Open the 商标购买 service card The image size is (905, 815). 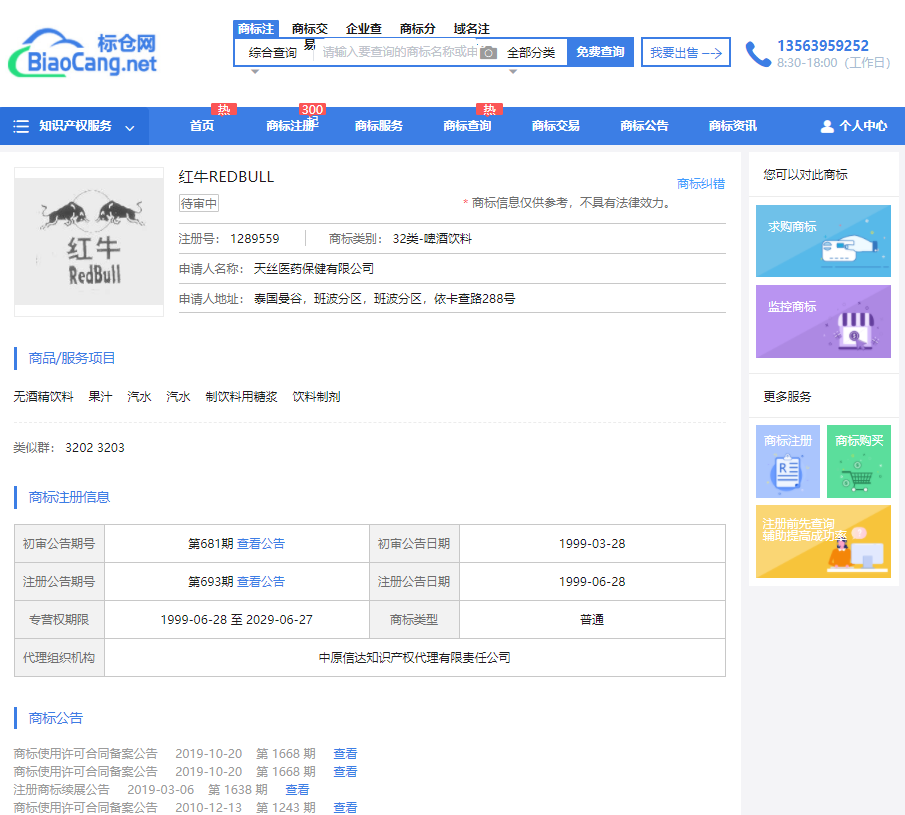click(859, 461)
